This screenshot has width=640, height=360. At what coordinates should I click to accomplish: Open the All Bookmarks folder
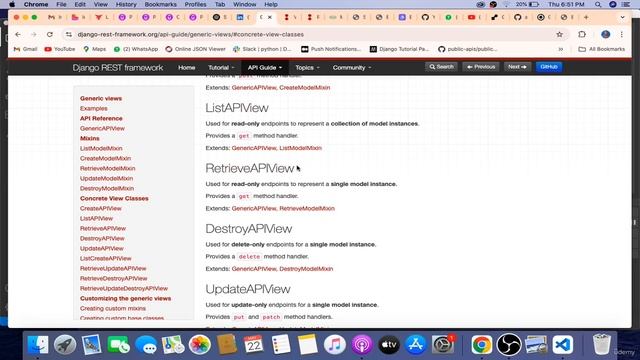tap(602, 49)
